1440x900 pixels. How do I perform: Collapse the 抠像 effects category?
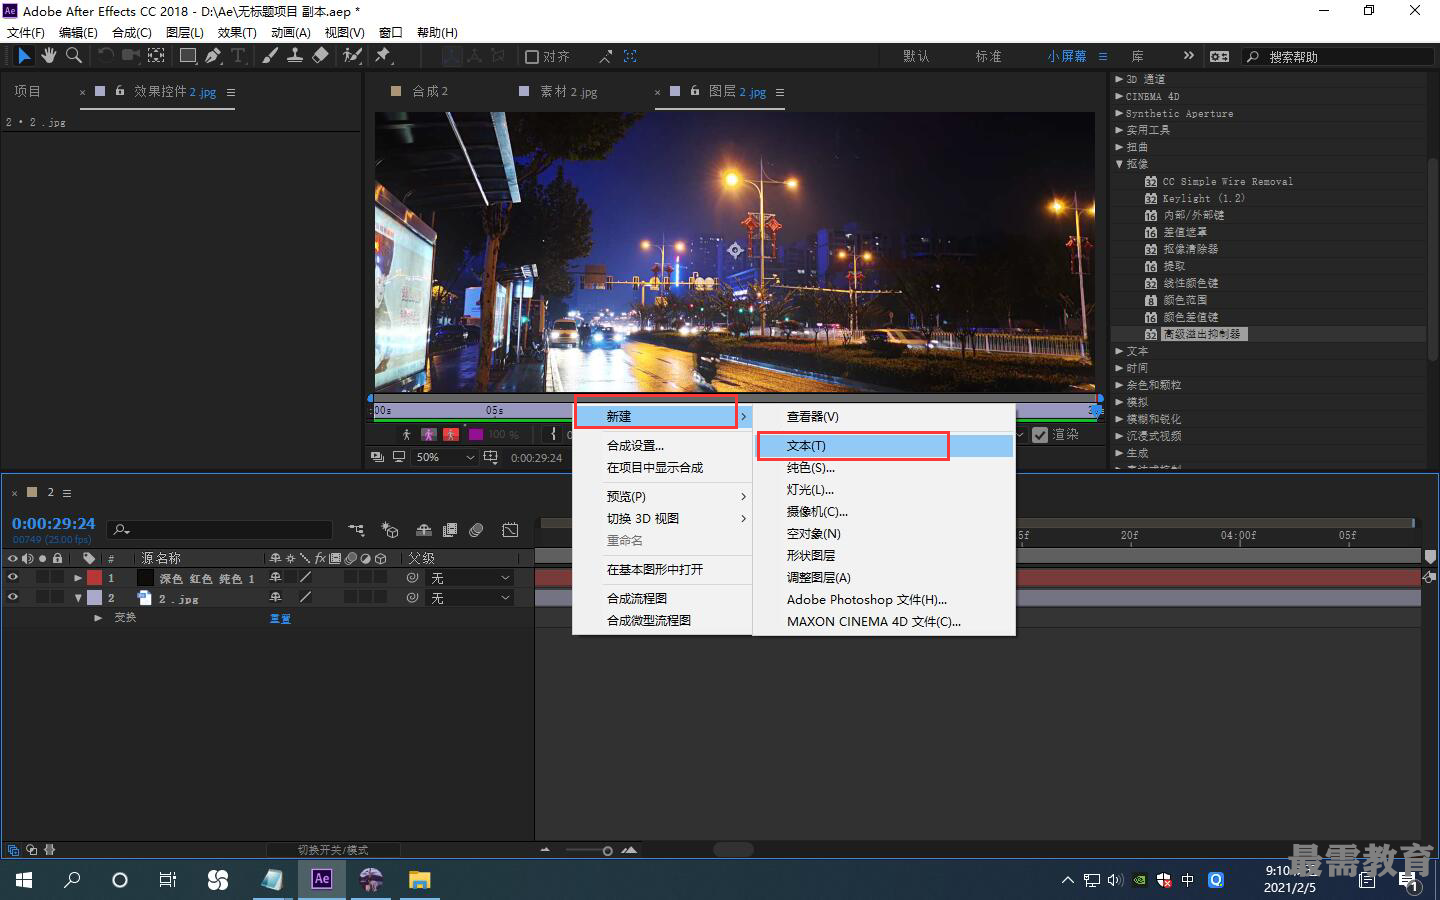point(1120,164)
